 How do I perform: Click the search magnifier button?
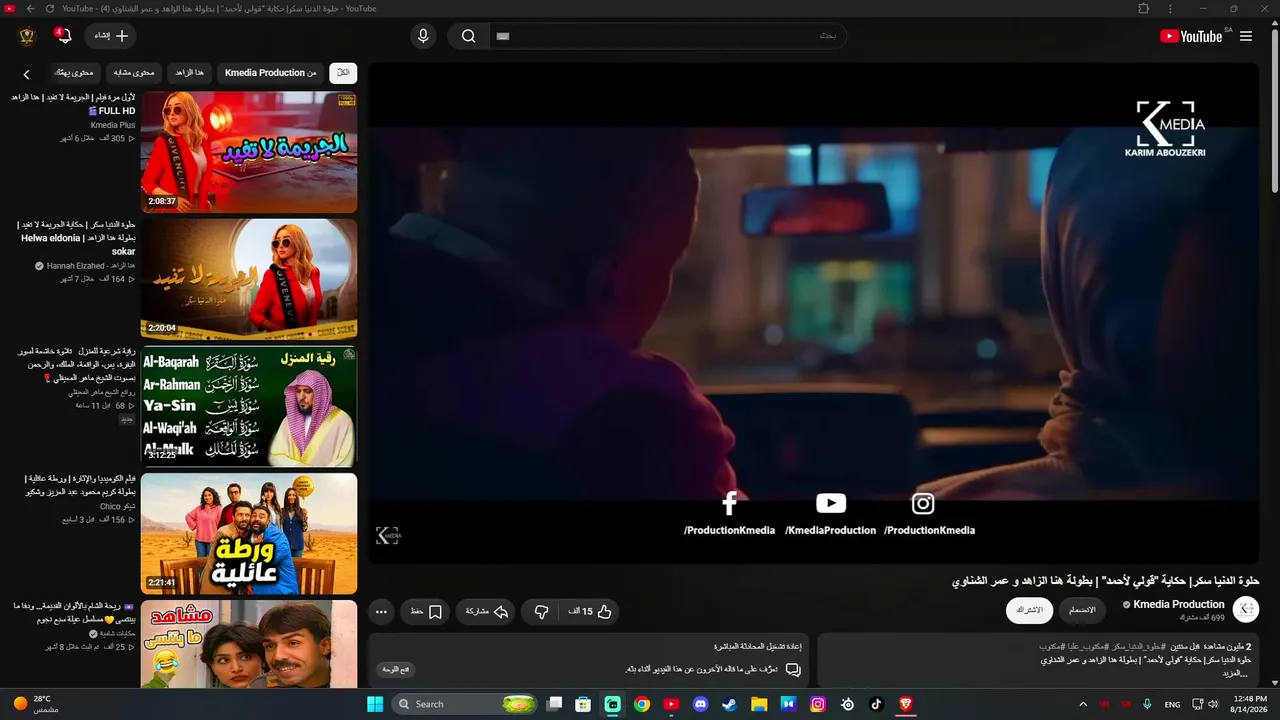click(x=468, y=36)
